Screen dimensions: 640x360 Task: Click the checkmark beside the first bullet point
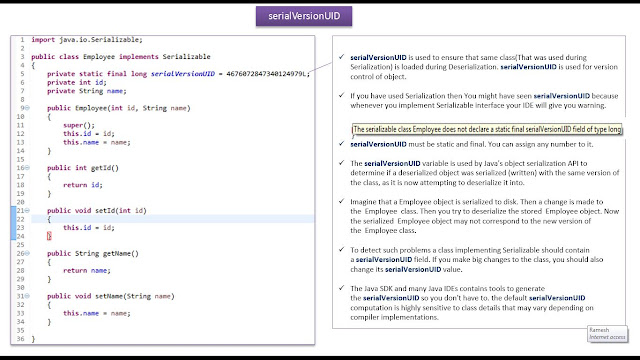342,57
